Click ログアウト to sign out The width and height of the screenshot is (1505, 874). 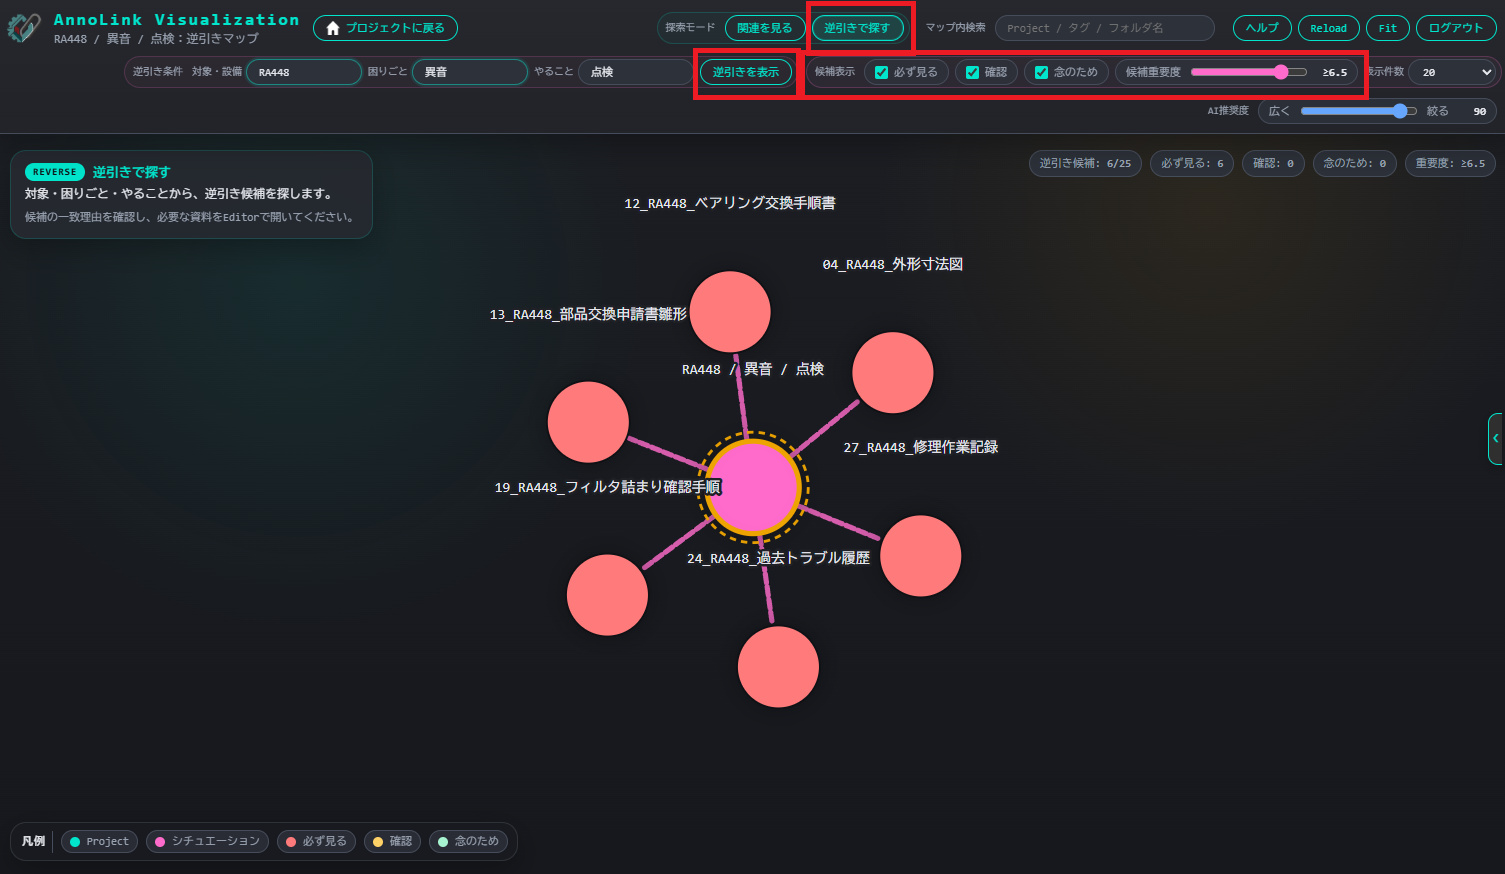[x=1455, y=28]
